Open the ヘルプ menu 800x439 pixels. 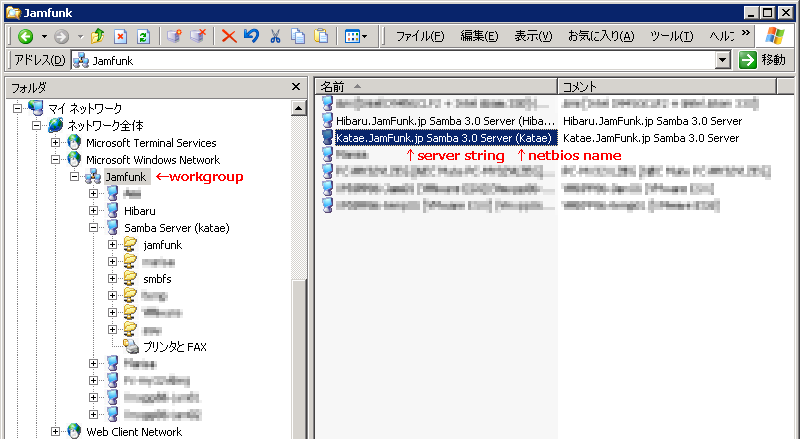[722, 36]
